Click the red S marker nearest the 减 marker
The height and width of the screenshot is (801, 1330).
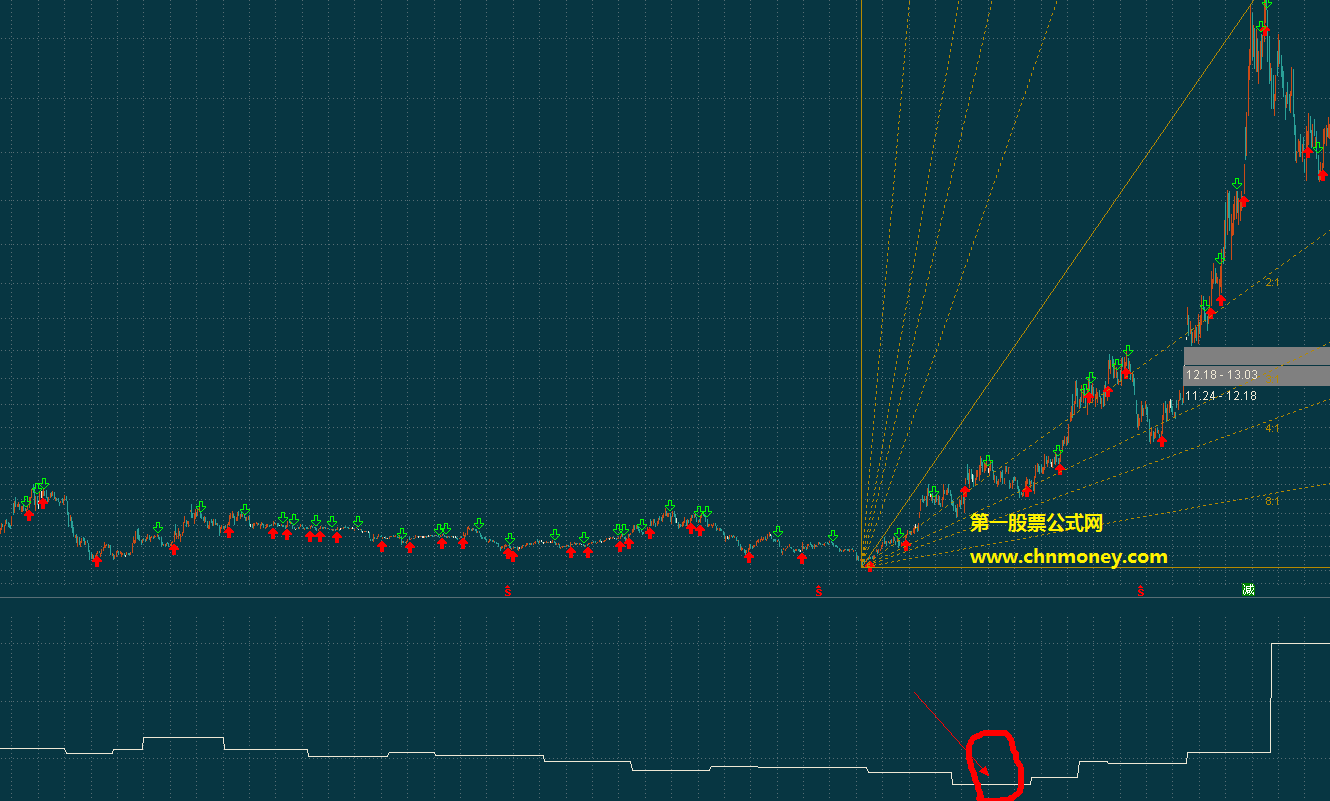1140,592
